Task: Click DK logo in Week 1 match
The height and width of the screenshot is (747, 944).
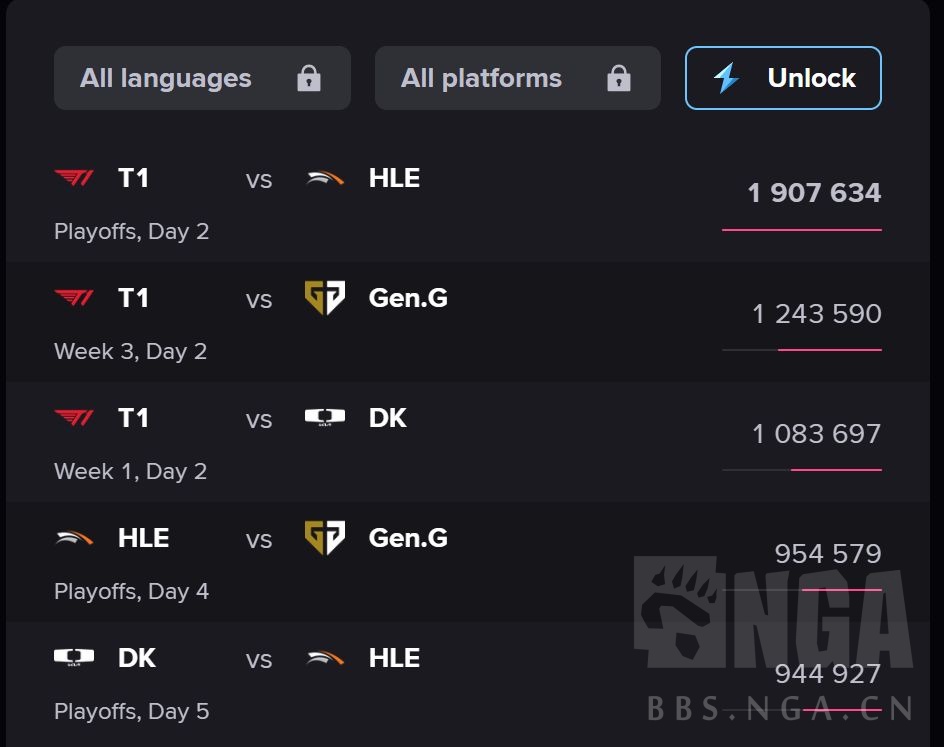Action: pyautogui.click(x=325, y=417)
